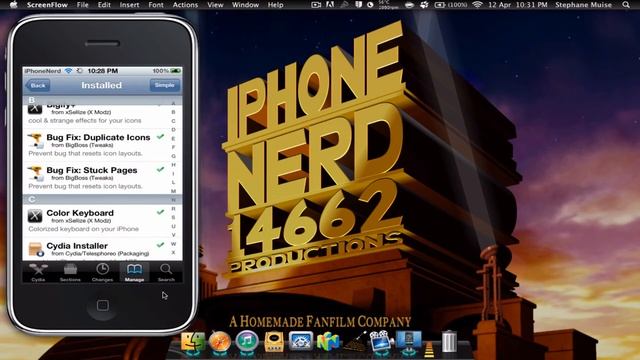The width and height of the screenshot is (640, 360).
Task: Tap the Stuck Pages drill icon
Action: (36, 173)
